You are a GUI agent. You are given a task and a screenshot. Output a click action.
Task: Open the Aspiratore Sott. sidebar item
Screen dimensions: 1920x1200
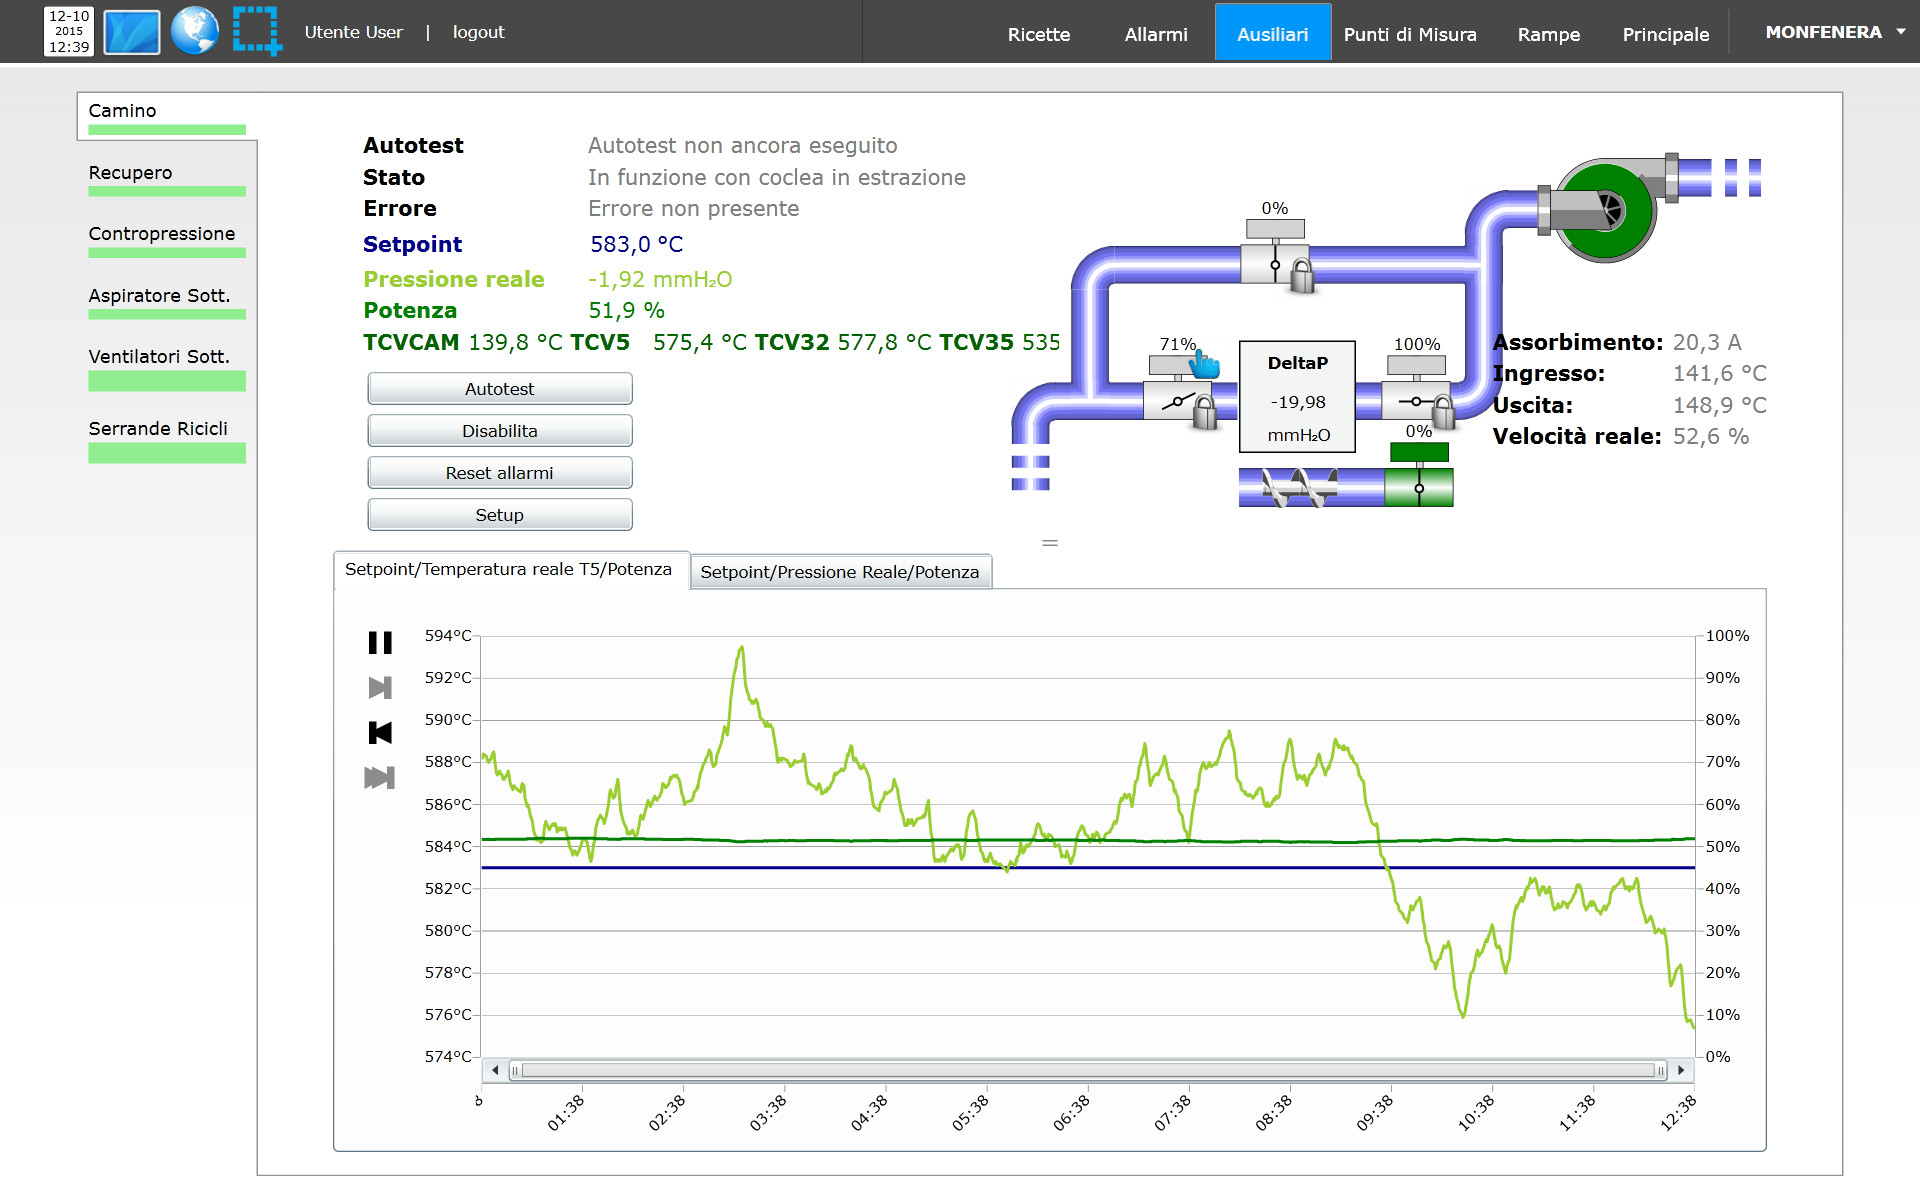[167, 301]
